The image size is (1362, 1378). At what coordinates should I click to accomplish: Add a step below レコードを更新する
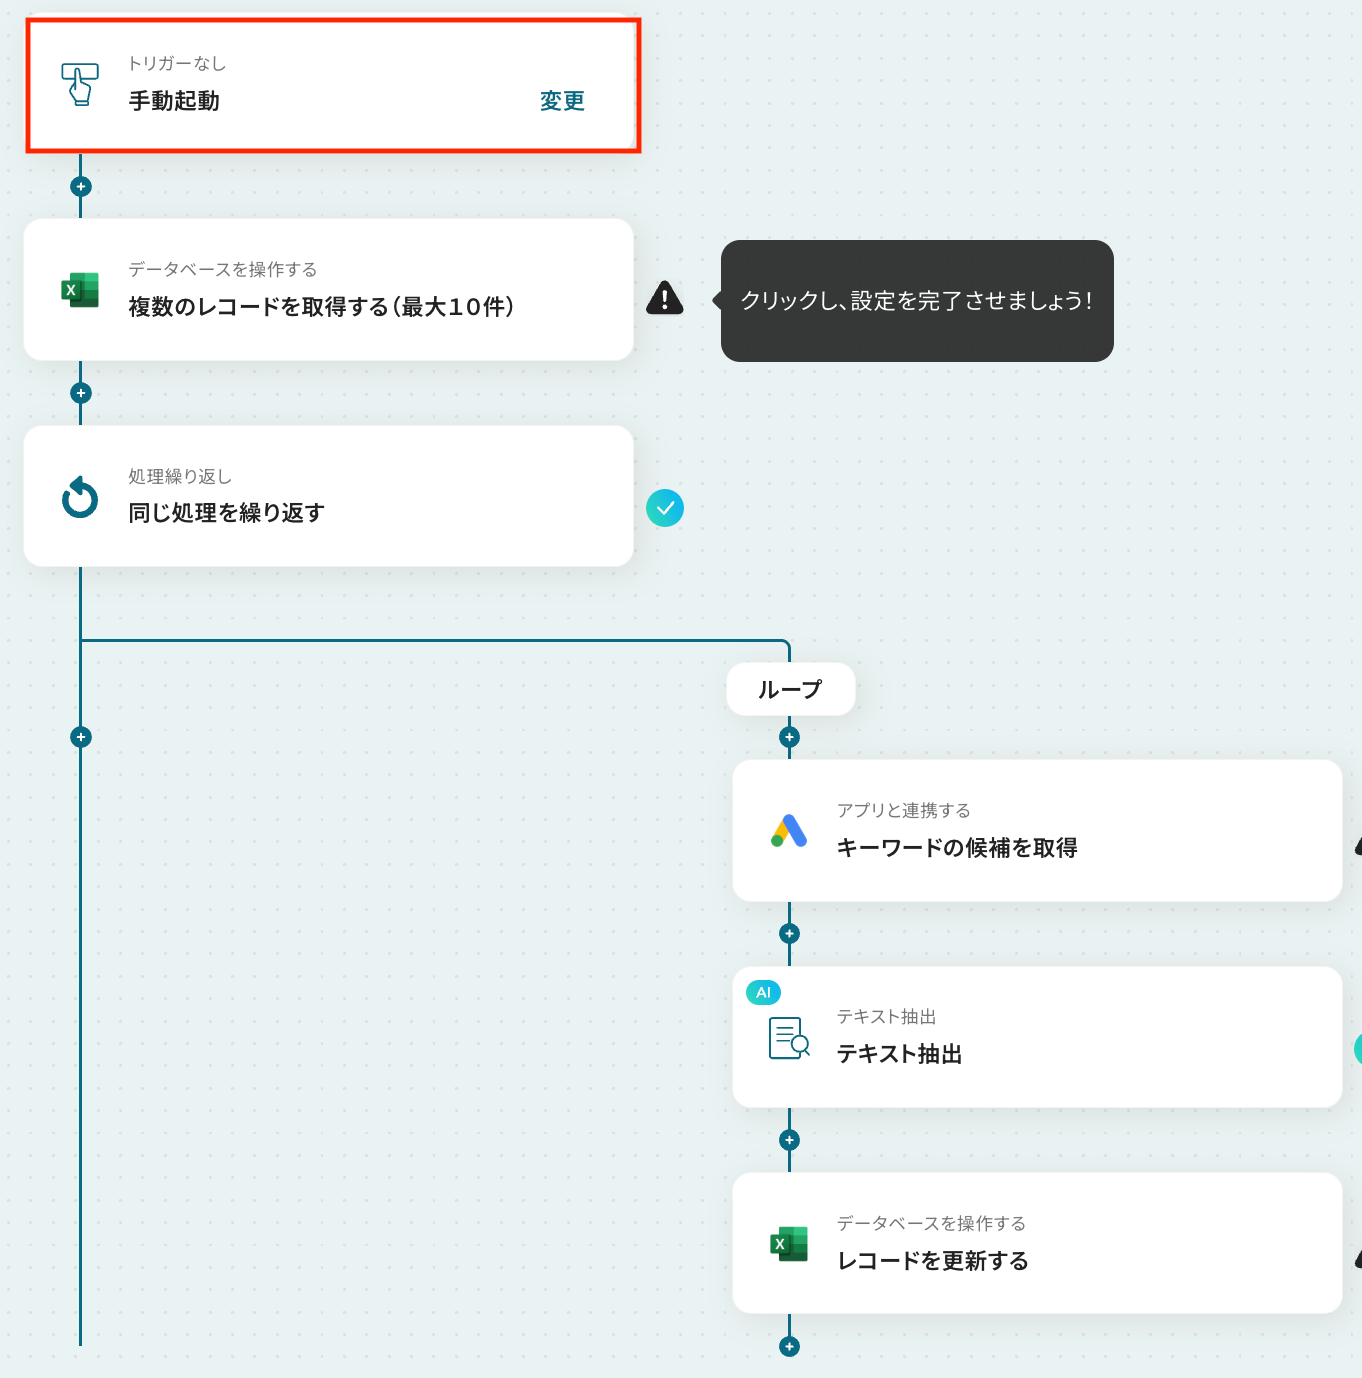(x=789, y=1346)
